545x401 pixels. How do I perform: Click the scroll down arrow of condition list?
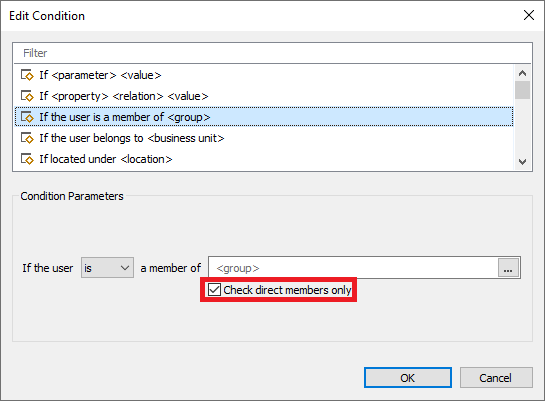click(522, 162)
